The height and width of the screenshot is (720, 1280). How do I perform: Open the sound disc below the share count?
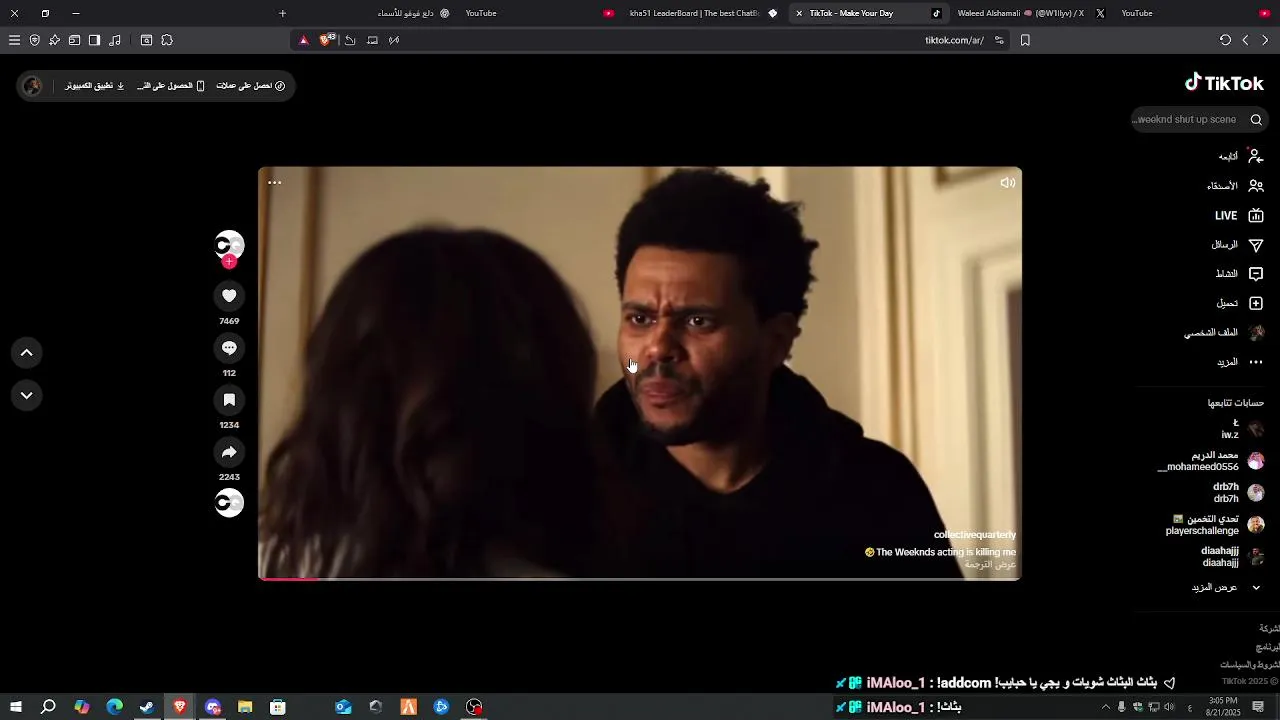coord(229,503)
